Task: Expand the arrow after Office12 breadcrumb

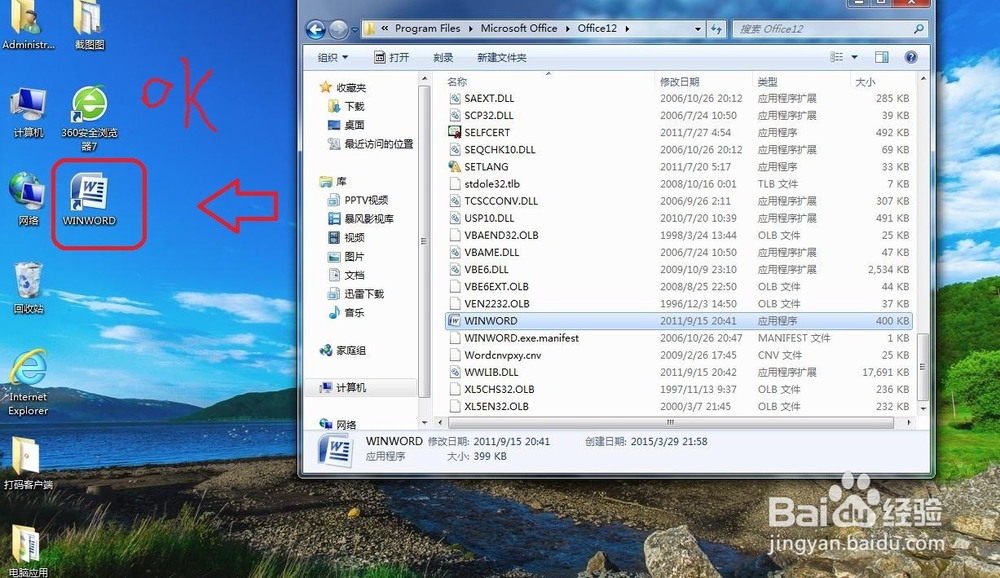Action: point(627,29)
